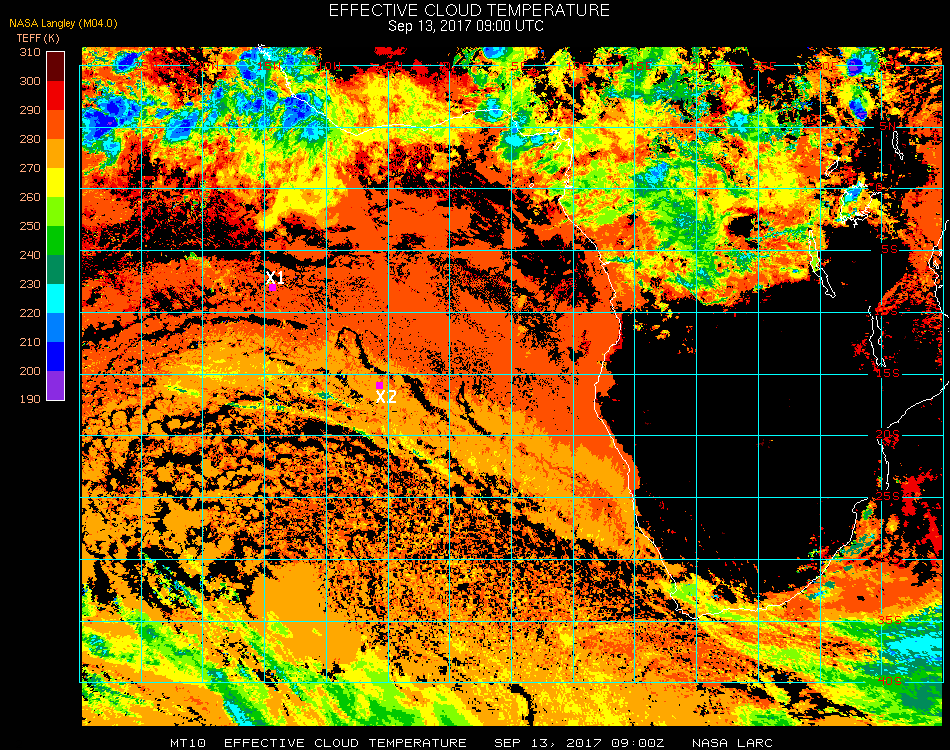950x750 pixels.
Task: Choose the light green 250-260 K legend segment
Action: point(55,211)
